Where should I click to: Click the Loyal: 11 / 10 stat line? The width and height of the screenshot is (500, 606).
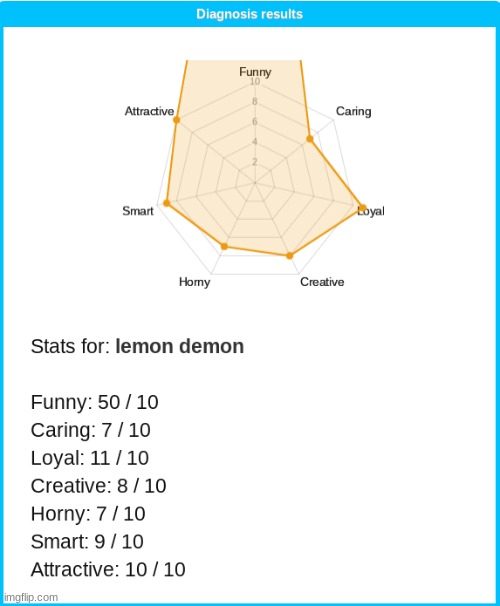point(90,458)
